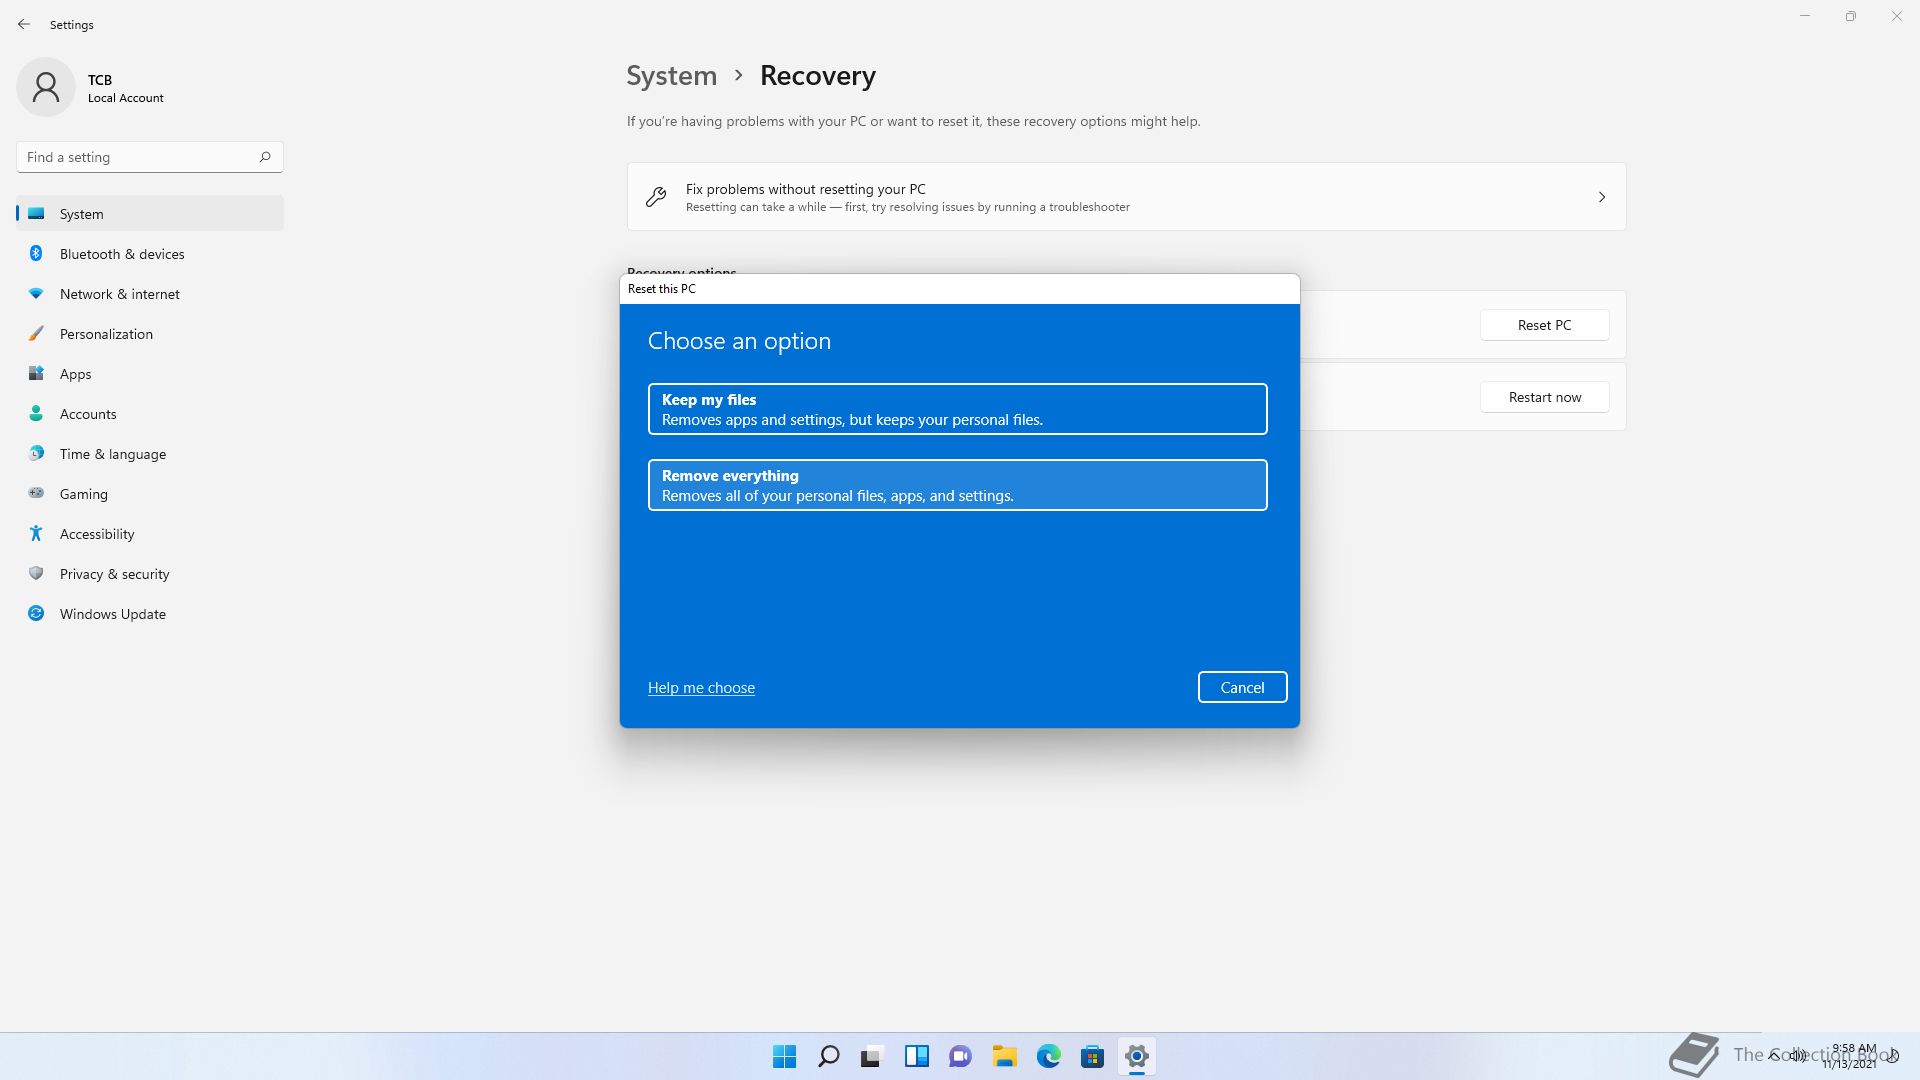Click the Reset PC button
Viewport: 1920px width, 1080px height.
tap(1544, 325)
